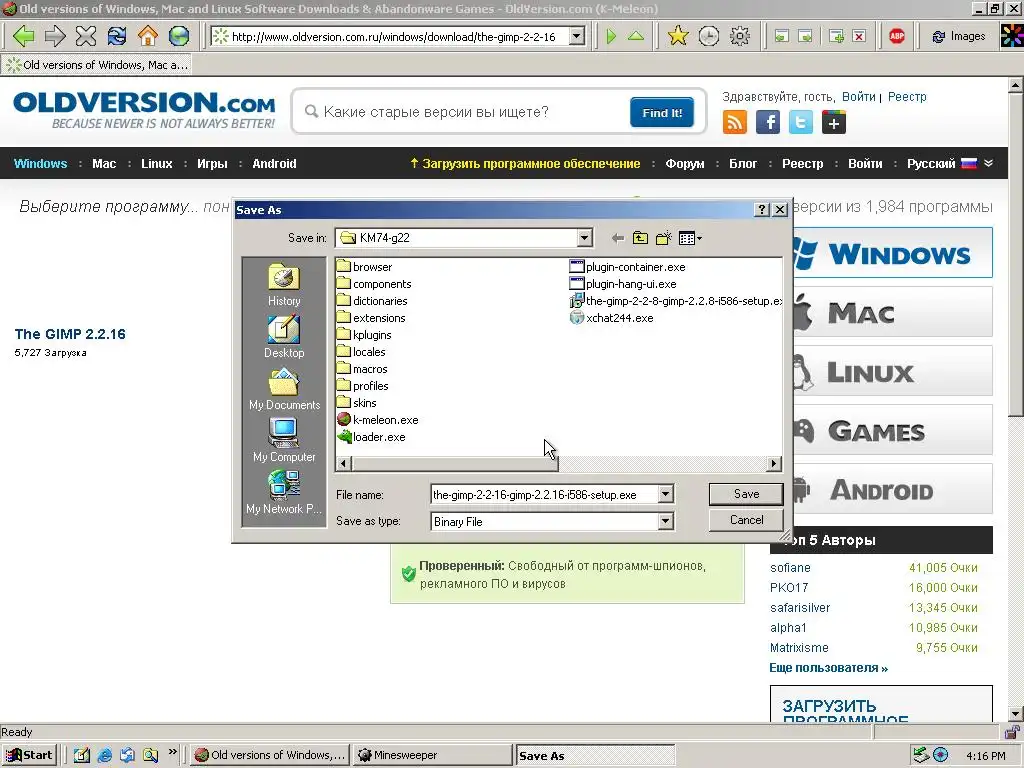The height and width of the screenshot is (768, 1024).
Task: Select My Network Places in places bar
Action: (284, 493)
